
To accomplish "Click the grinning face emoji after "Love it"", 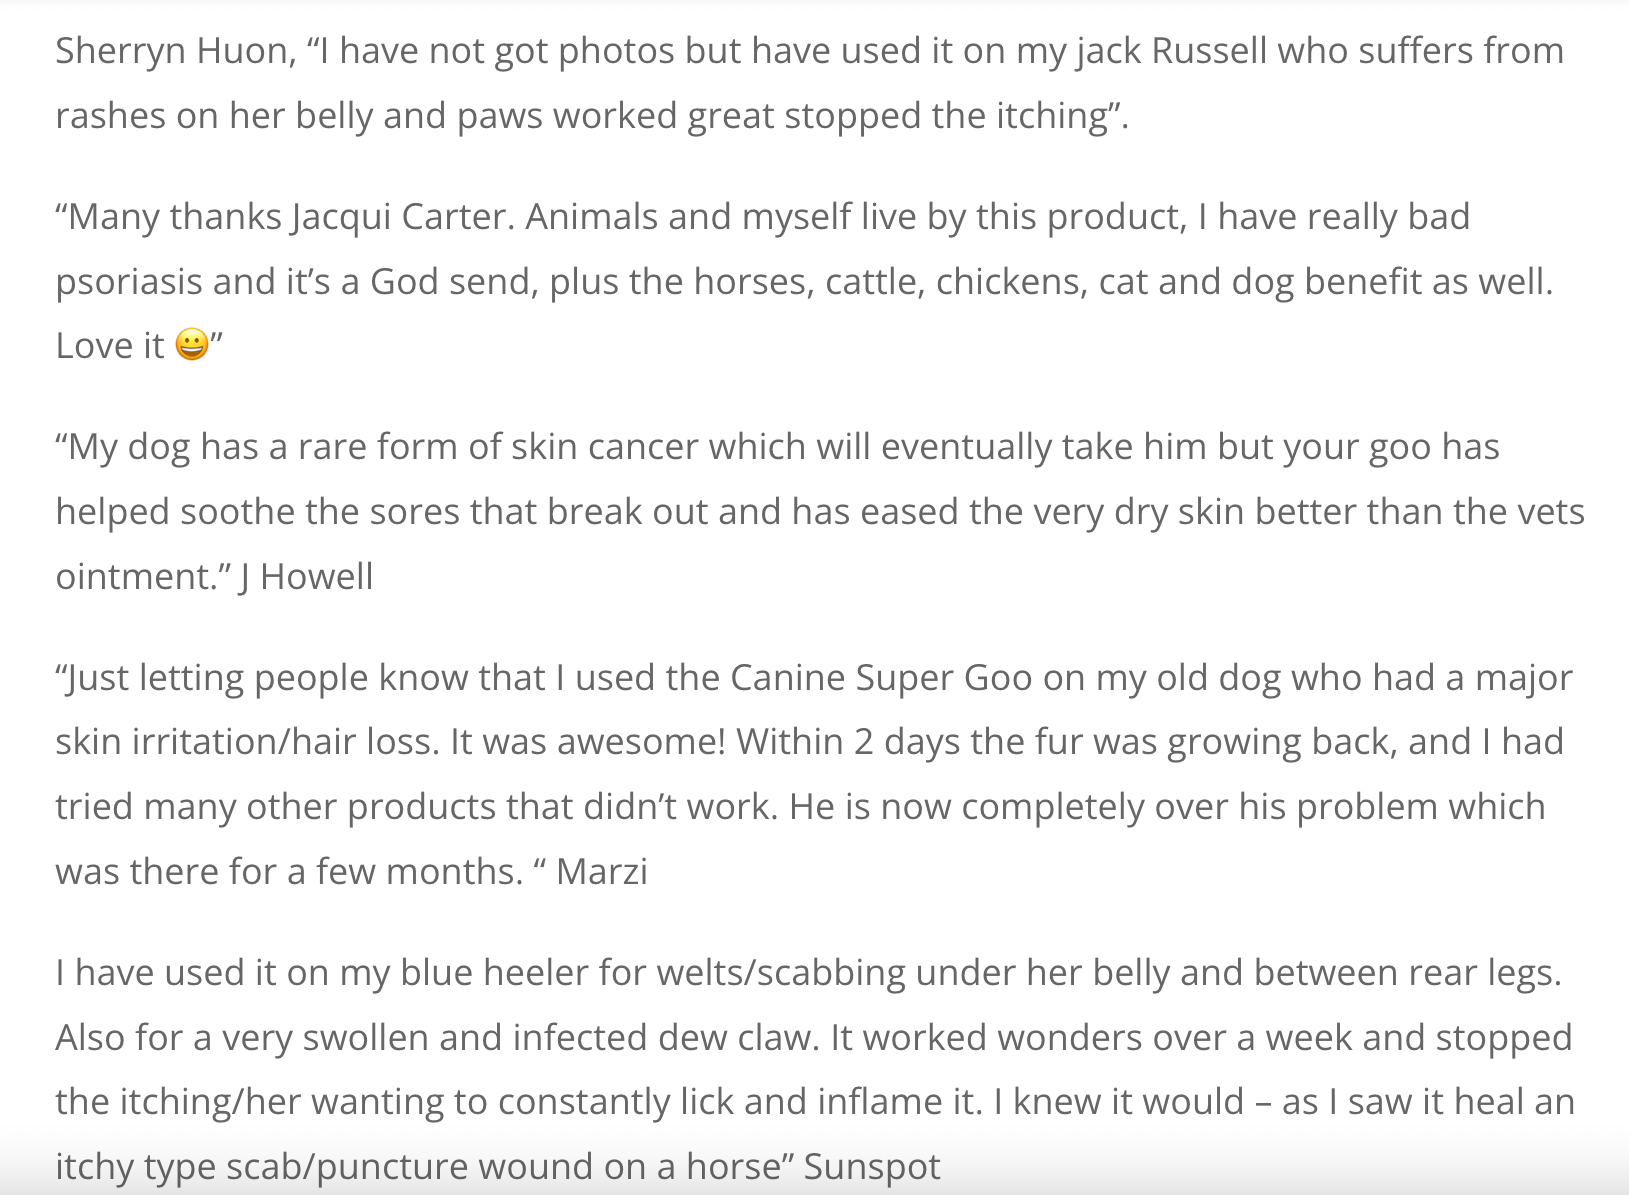I will pos(191,346).
